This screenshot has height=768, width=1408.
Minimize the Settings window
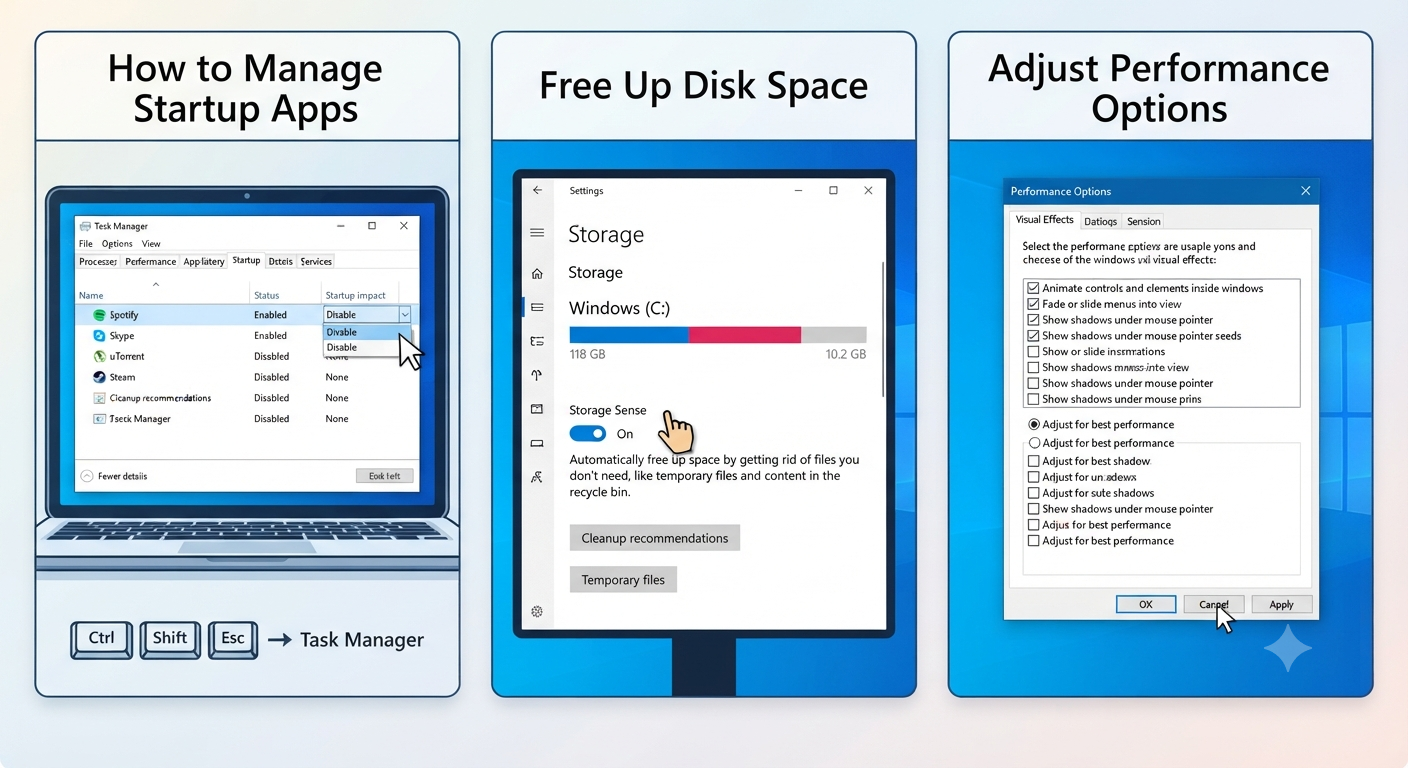[x=798, y=190]
